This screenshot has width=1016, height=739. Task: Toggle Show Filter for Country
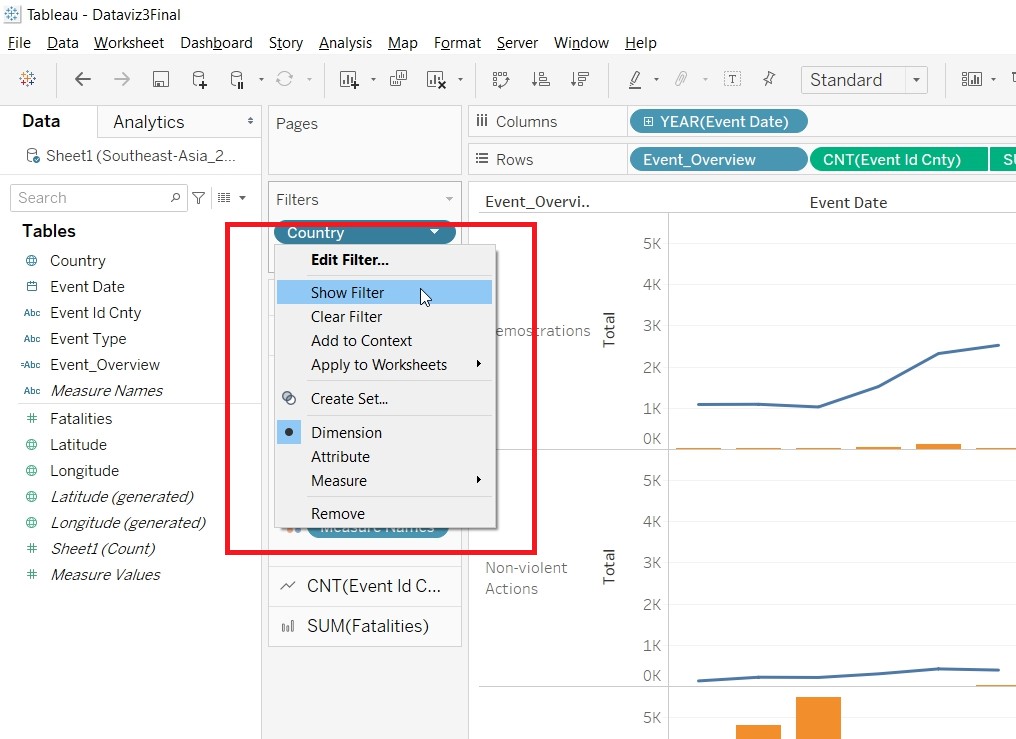pos(347,293)
